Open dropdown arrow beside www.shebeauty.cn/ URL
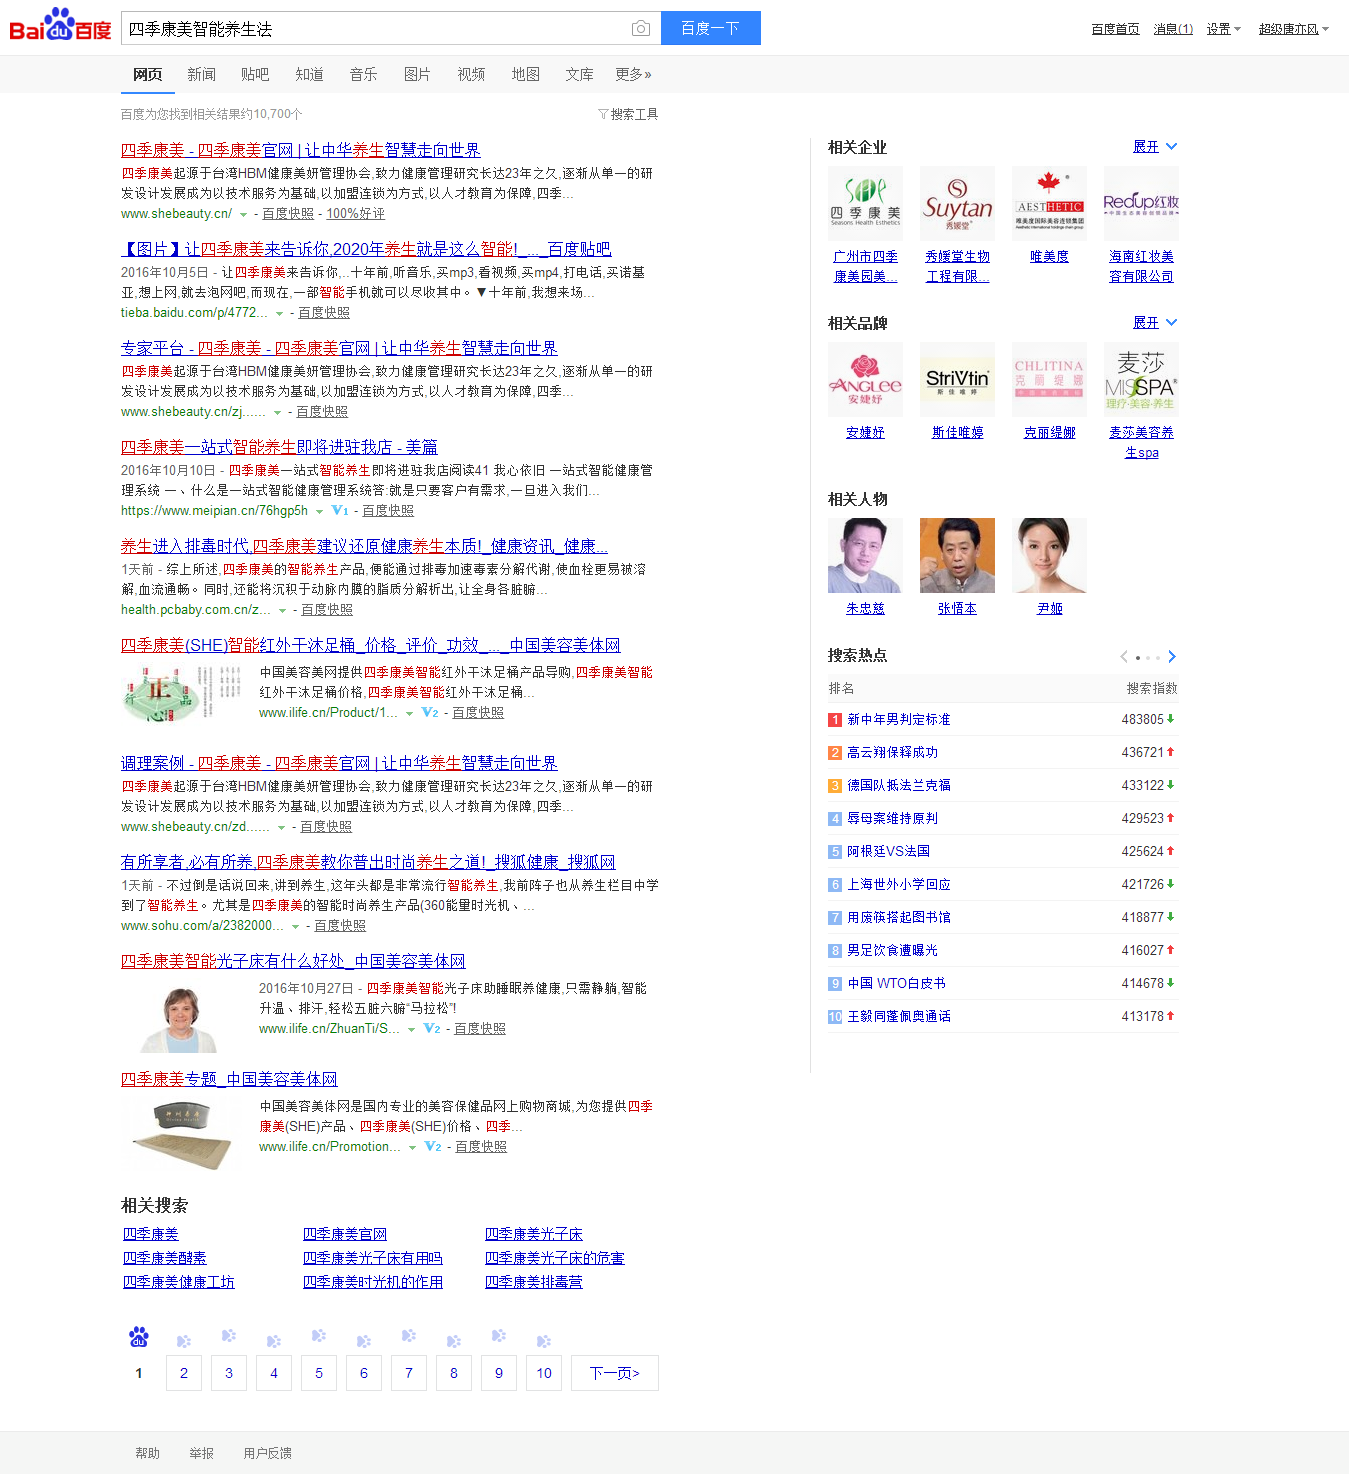1349x1474 pixels. click(x=243, y=215)
